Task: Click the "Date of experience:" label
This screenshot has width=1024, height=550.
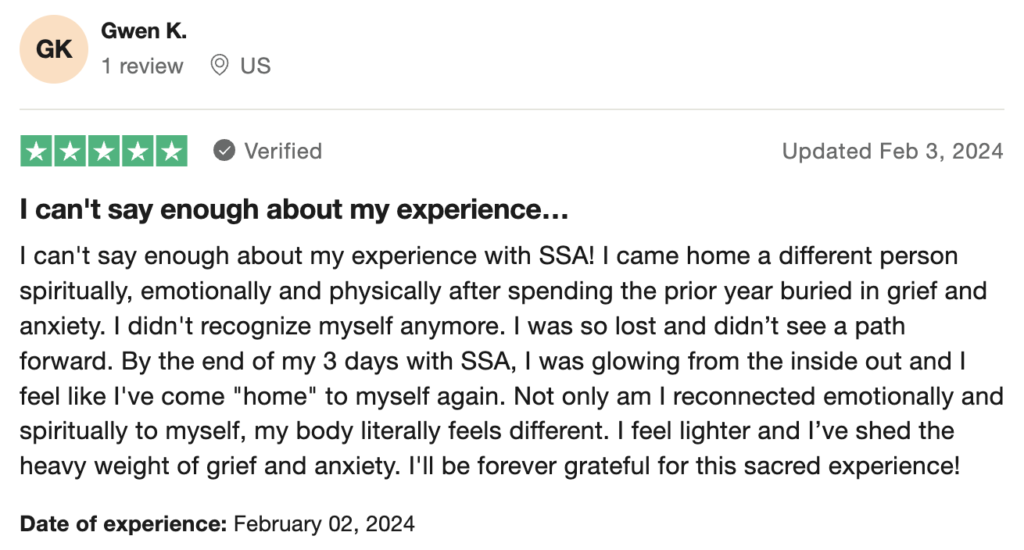Action: click(x=125, y=523)
